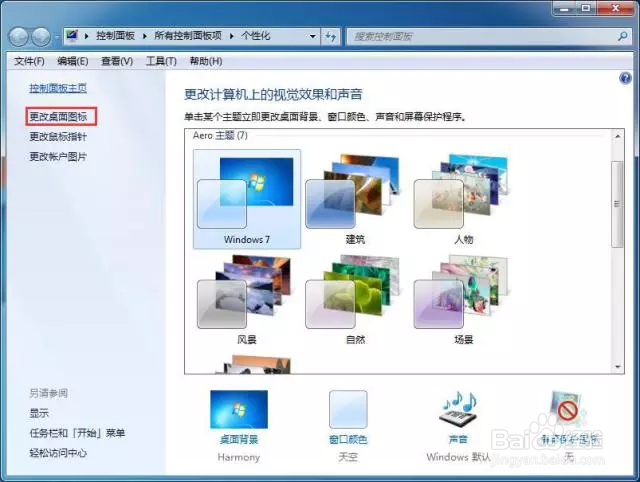Open the 声音 music notes icon
640x482 pixels.
tap(458, 410)
